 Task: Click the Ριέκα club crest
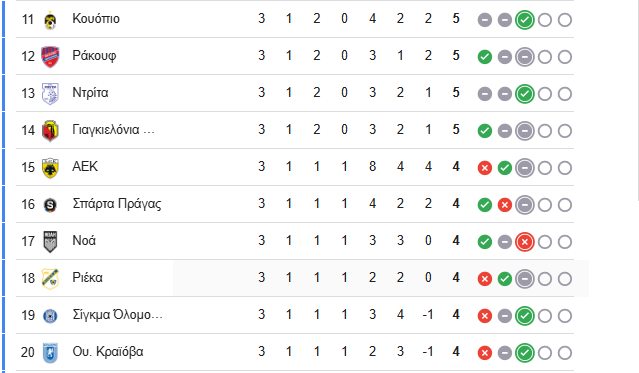point(50,279)
